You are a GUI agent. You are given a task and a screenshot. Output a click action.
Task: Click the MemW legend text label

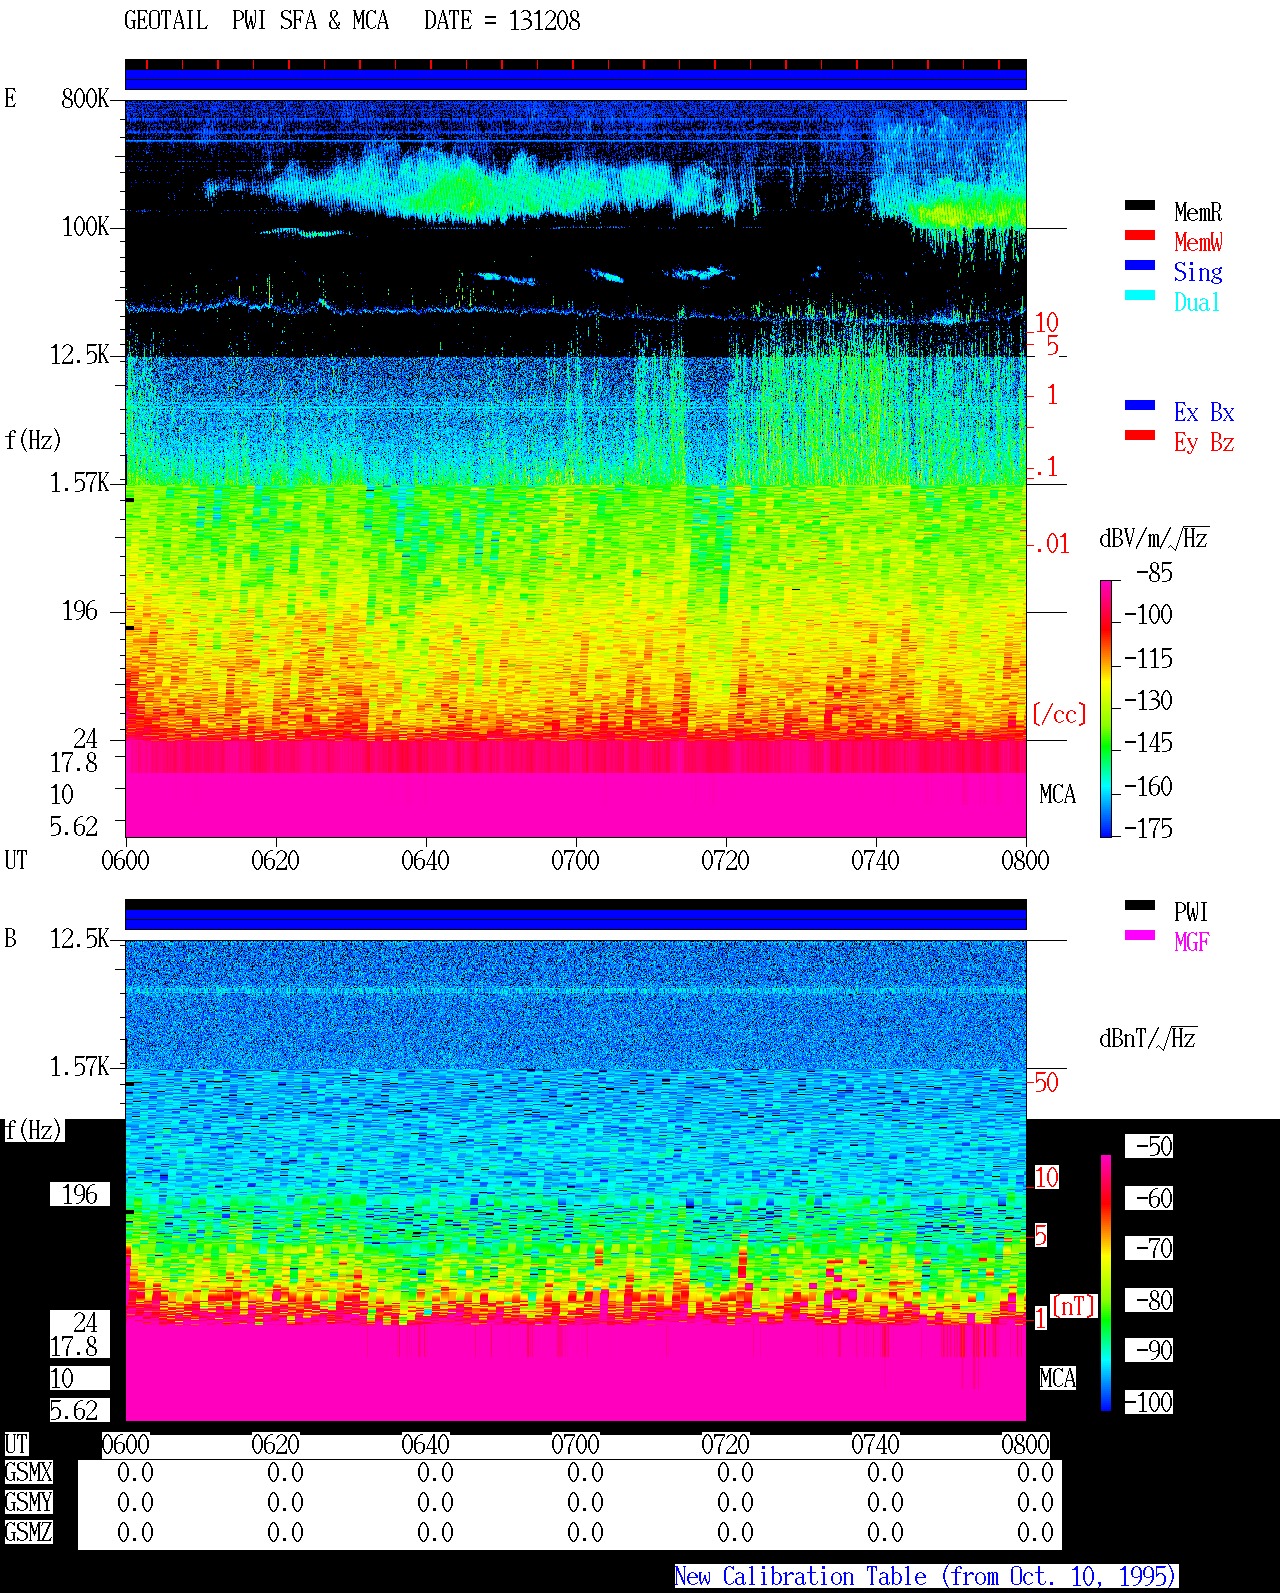pos(1198,242)
